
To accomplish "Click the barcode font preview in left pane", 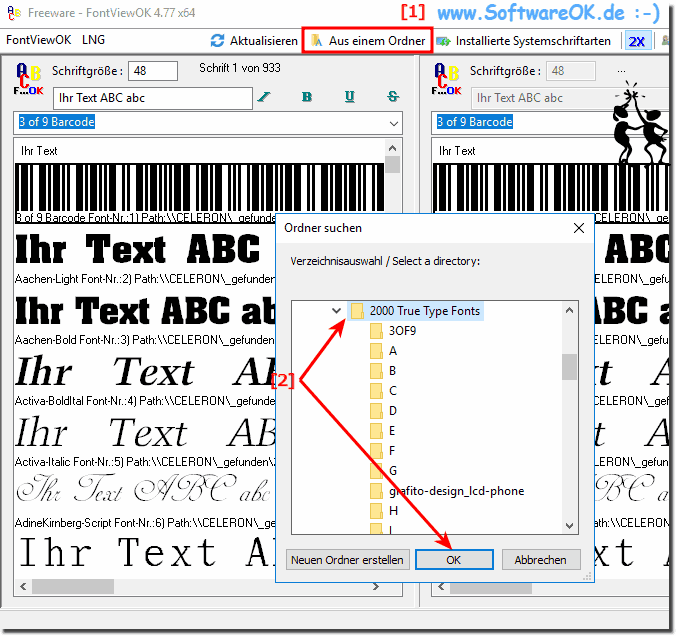I will 199,188.
